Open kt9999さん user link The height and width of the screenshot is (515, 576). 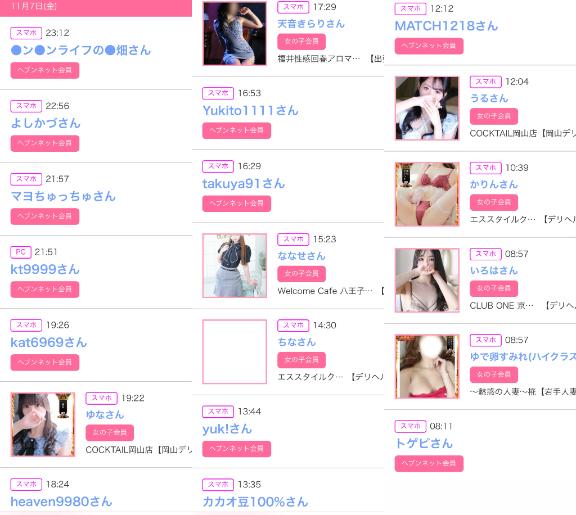pyautogui.click(x=45, y=269)
